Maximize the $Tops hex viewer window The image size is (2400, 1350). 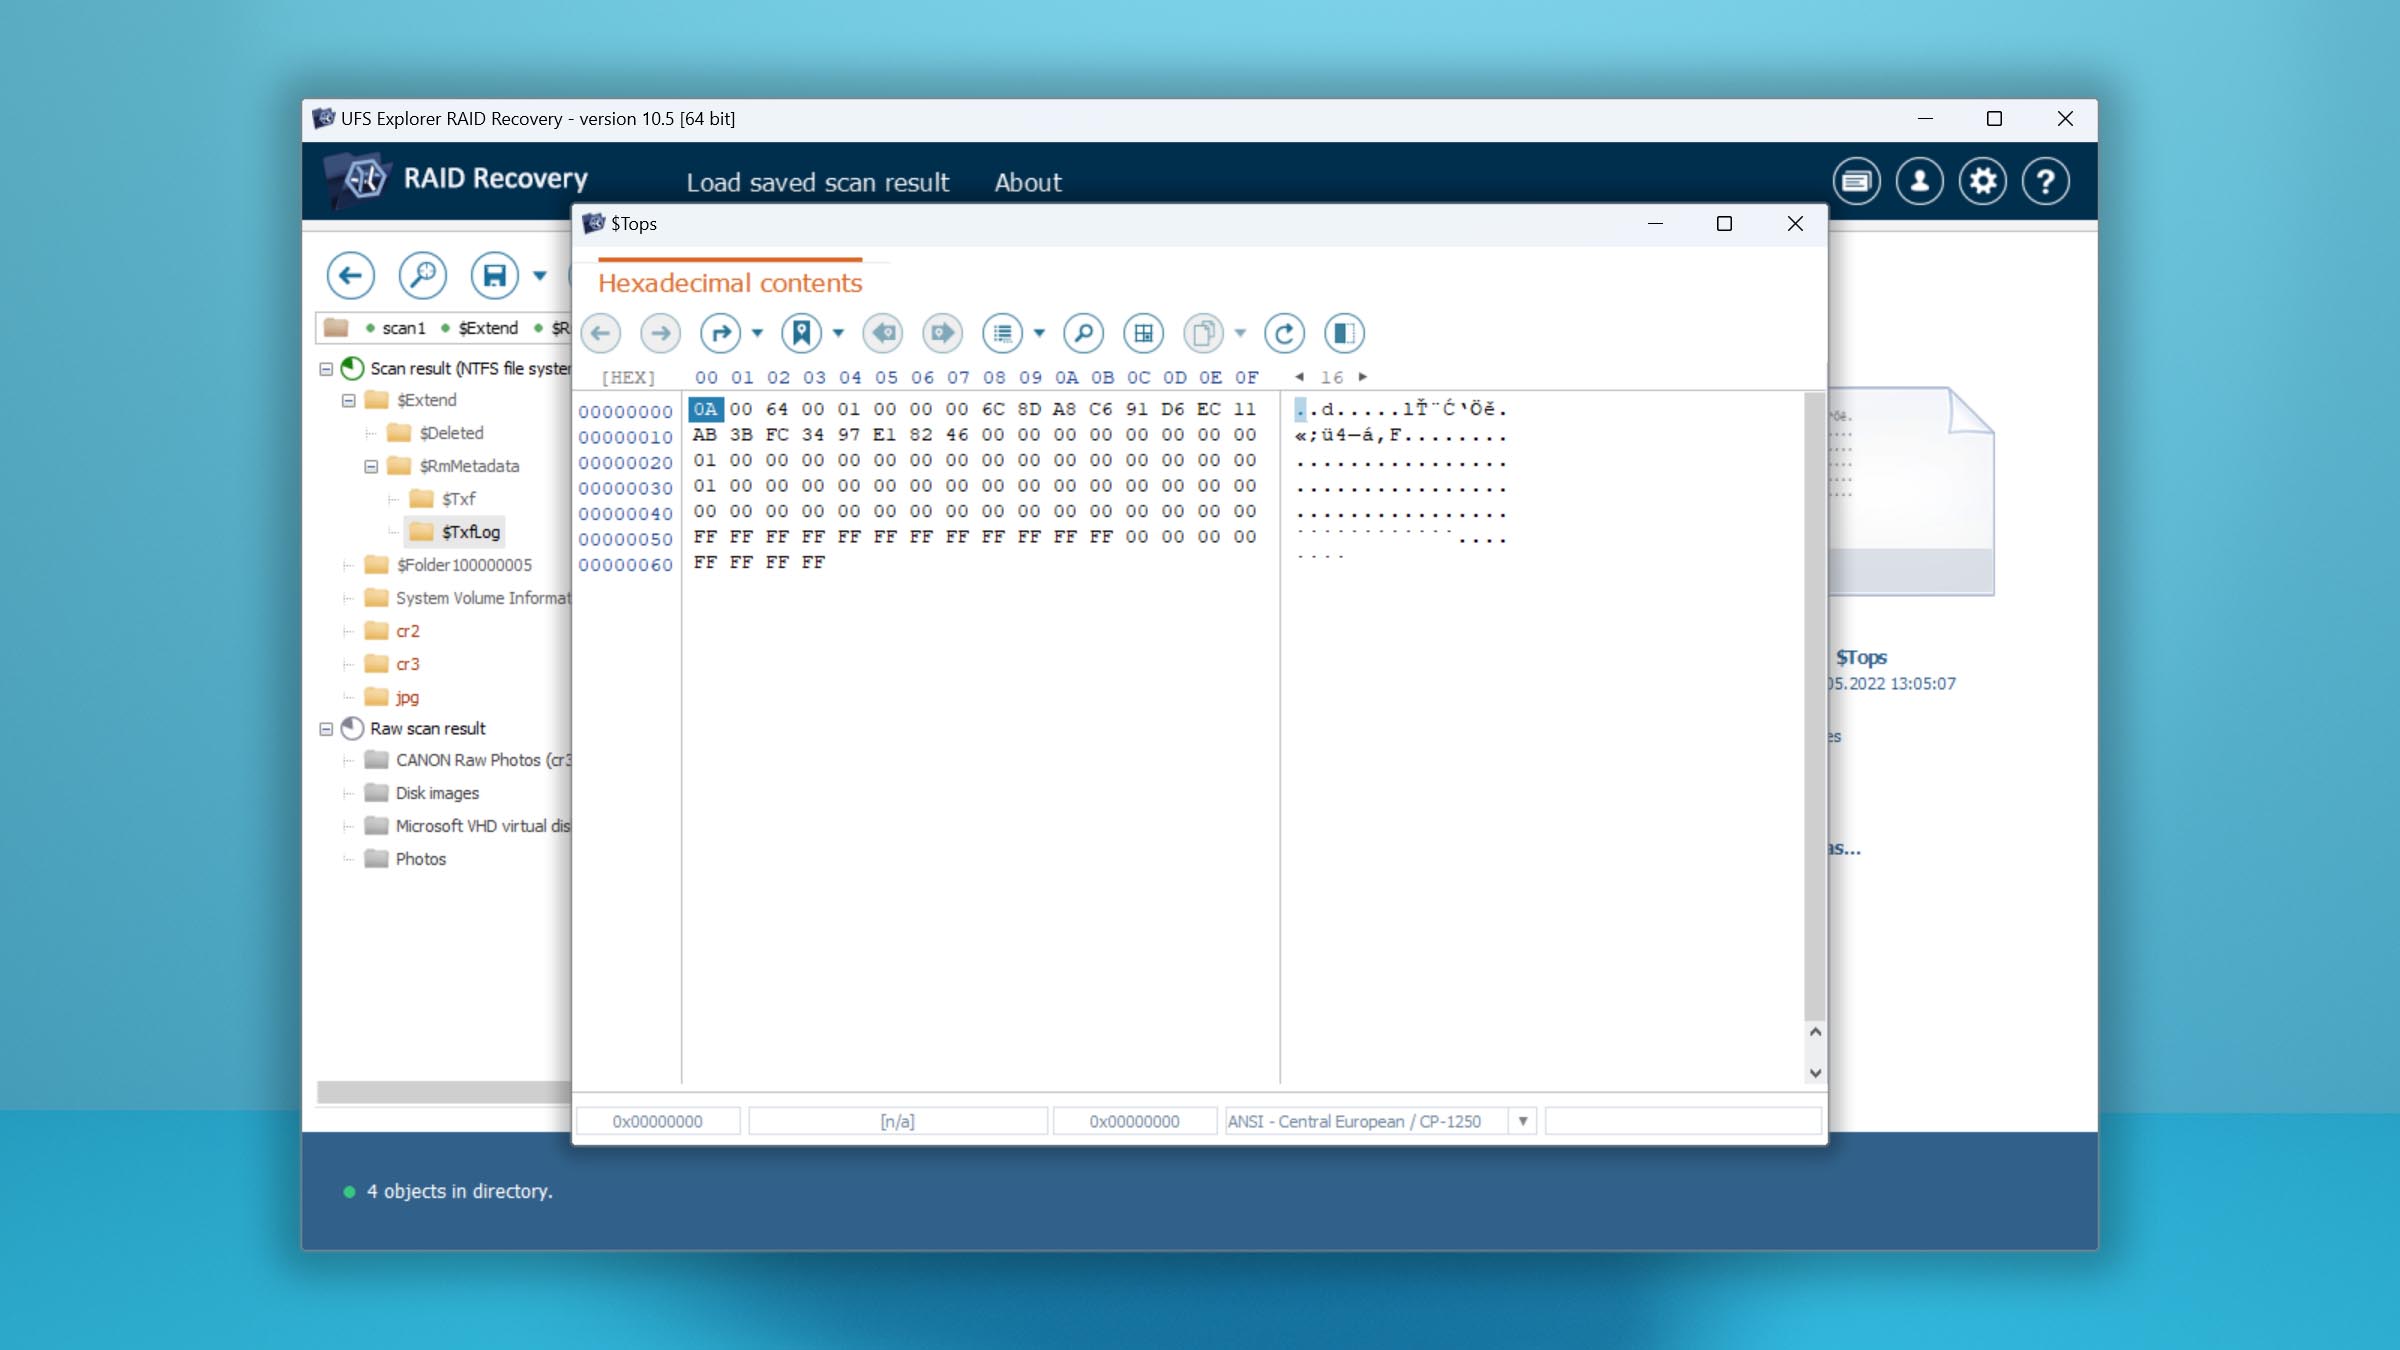pos(1724,224)
